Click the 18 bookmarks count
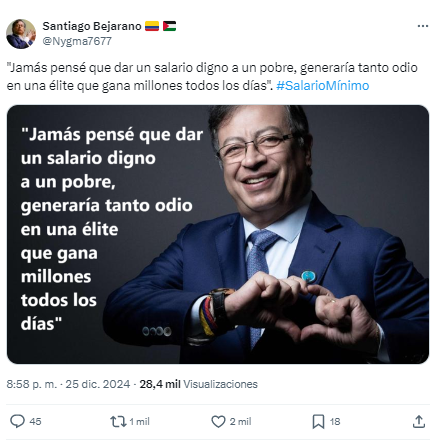This screenshot has height=445, width=433. (335, 421)
